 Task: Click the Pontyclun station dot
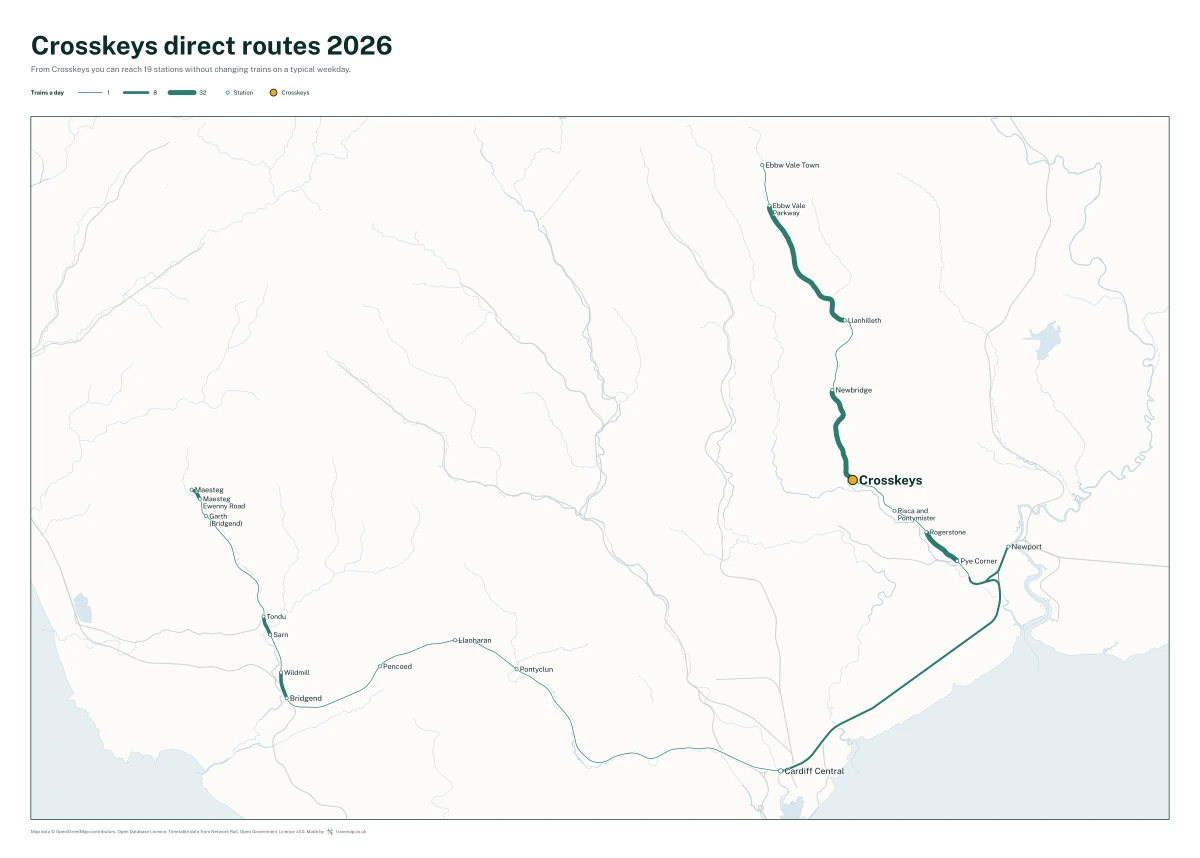(x=517, y=669)
